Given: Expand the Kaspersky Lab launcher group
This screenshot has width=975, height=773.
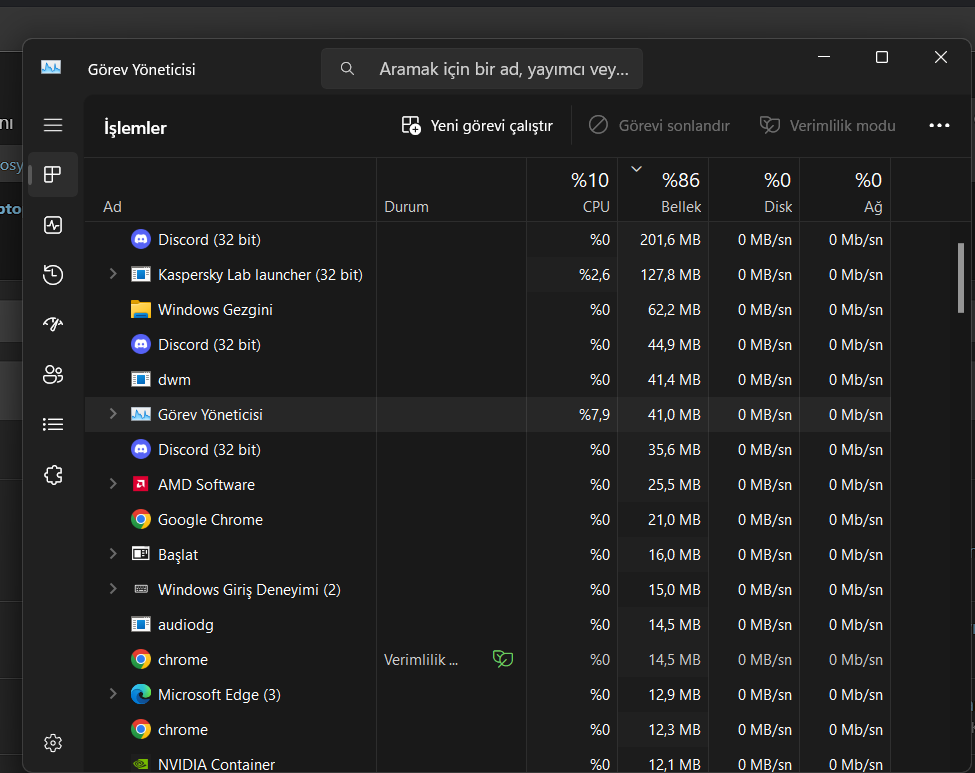Looking at the screenshot, I should tap(113, 274).
